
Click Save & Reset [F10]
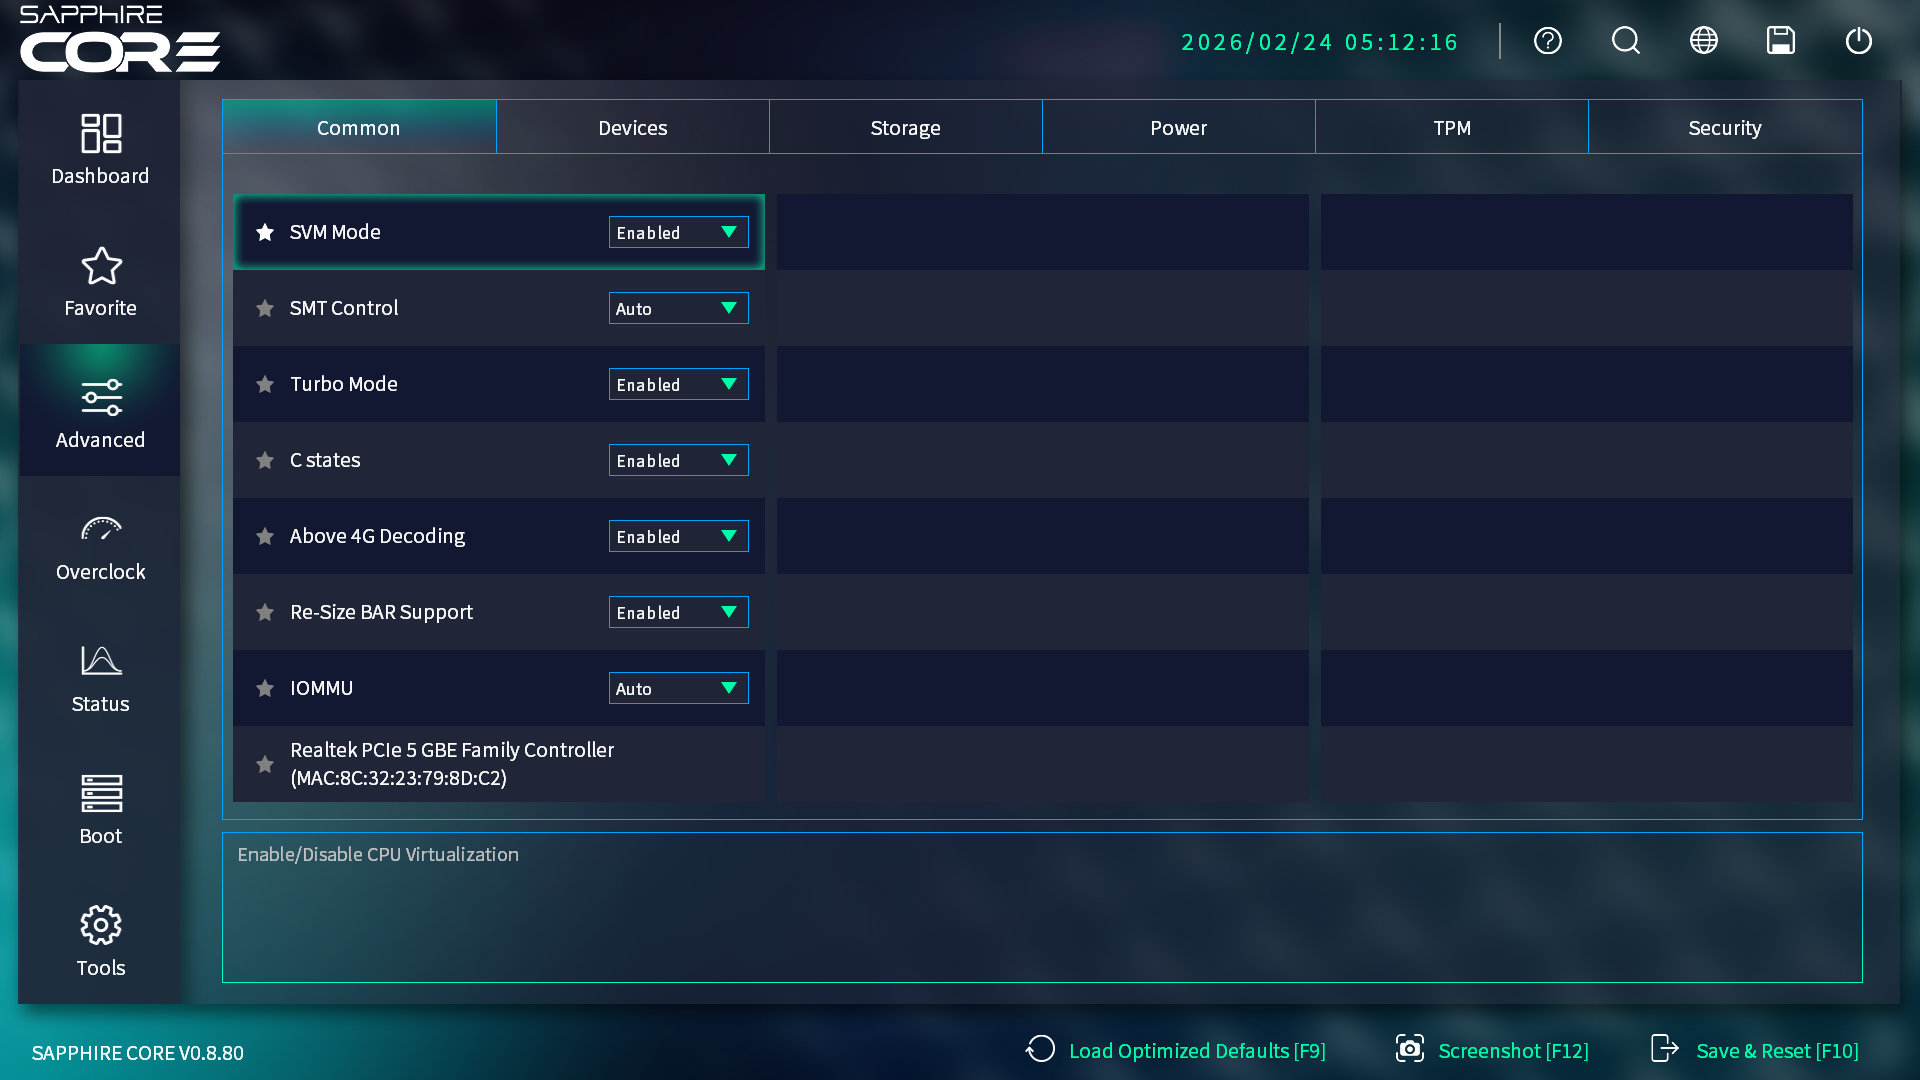tap(1755, 1050)
